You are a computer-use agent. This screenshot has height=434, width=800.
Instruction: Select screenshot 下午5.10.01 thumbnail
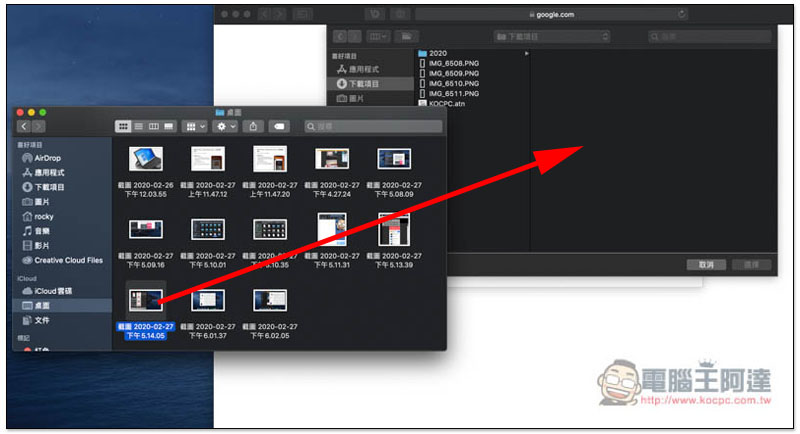click(x=208, y=229)
